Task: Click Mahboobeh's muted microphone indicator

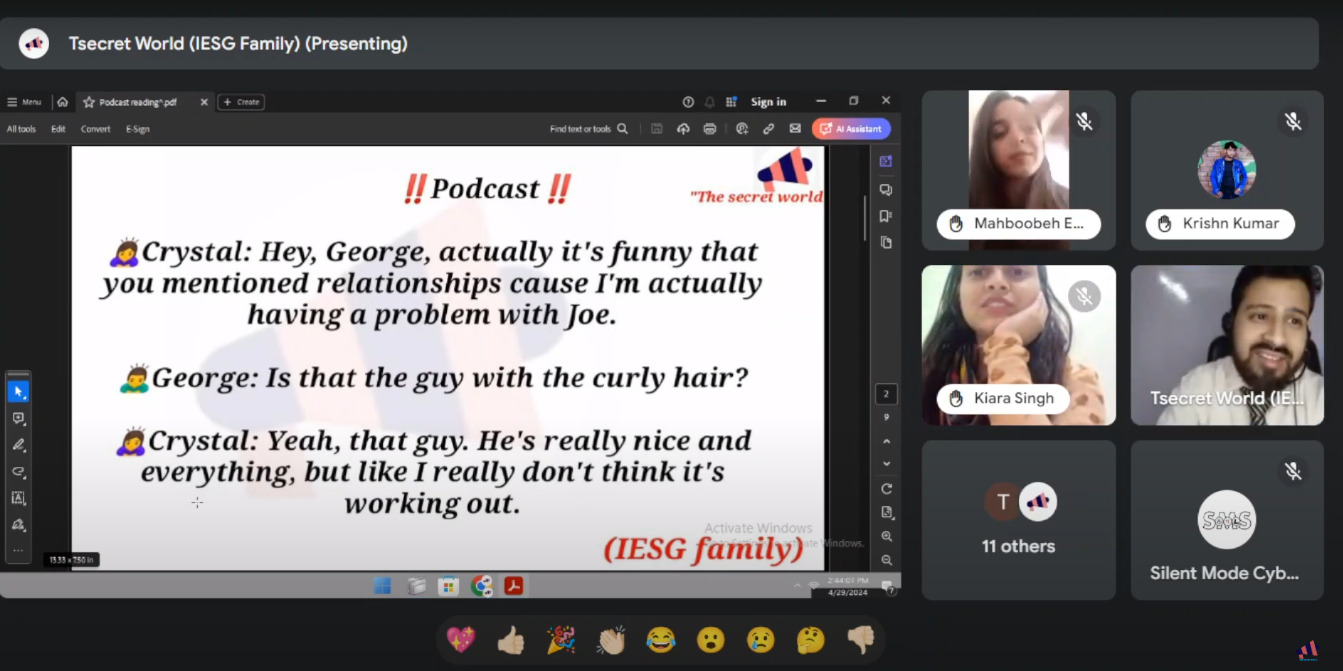Action: pyautogui.click(x=1084, y=122)
